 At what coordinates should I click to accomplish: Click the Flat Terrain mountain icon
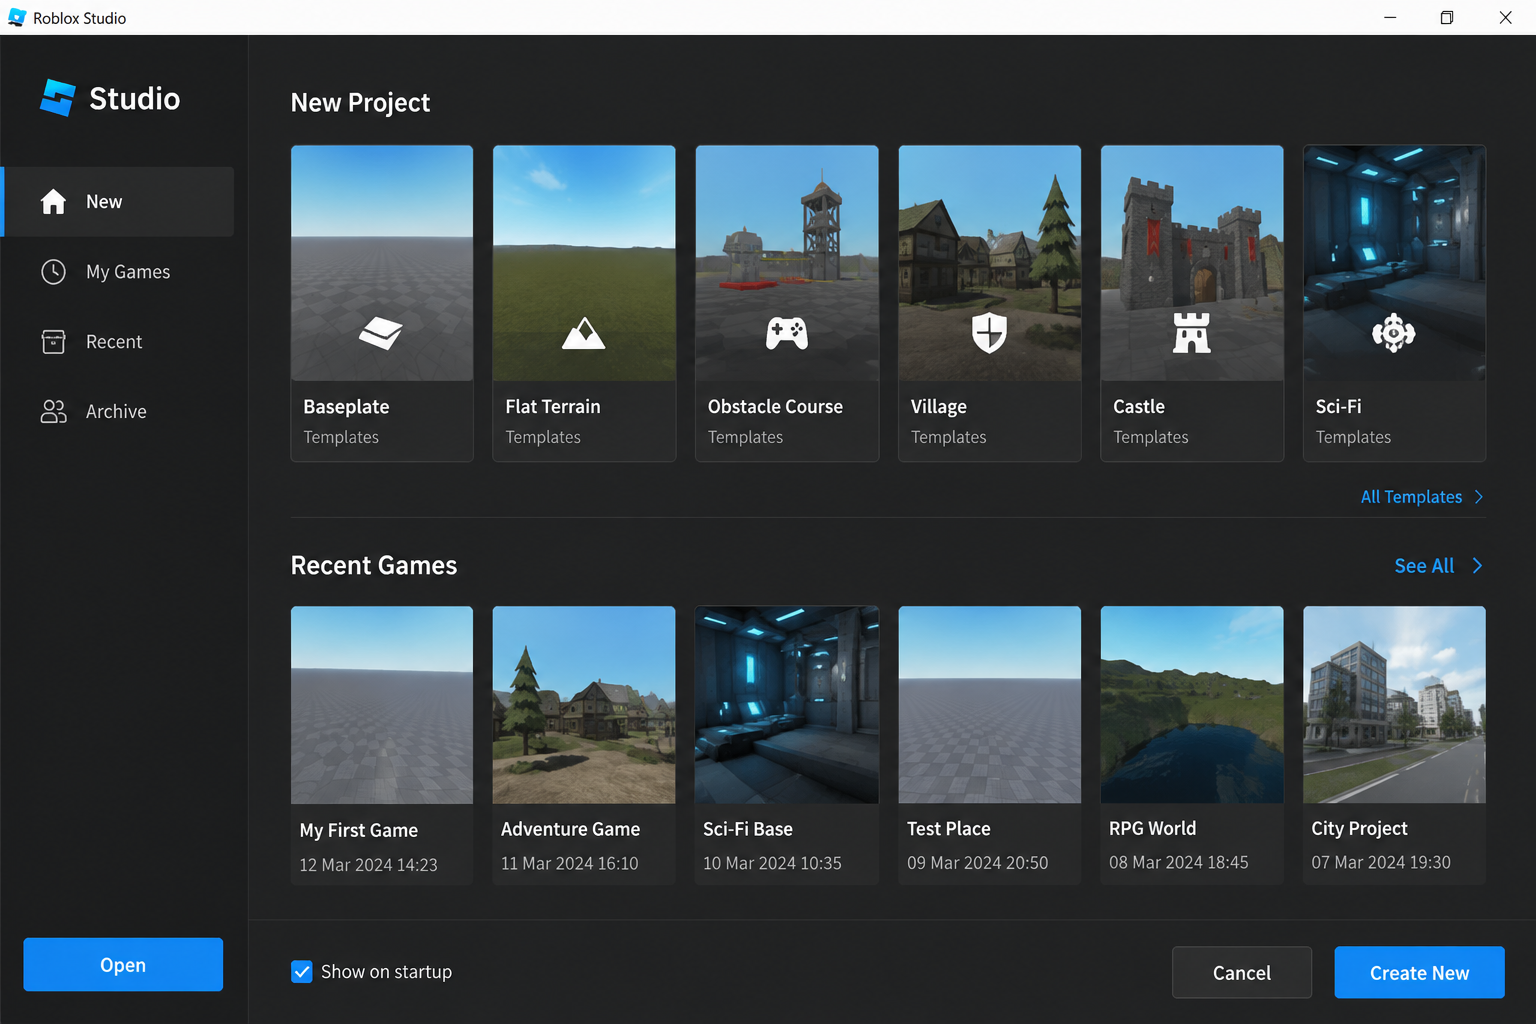click(584, 333)
